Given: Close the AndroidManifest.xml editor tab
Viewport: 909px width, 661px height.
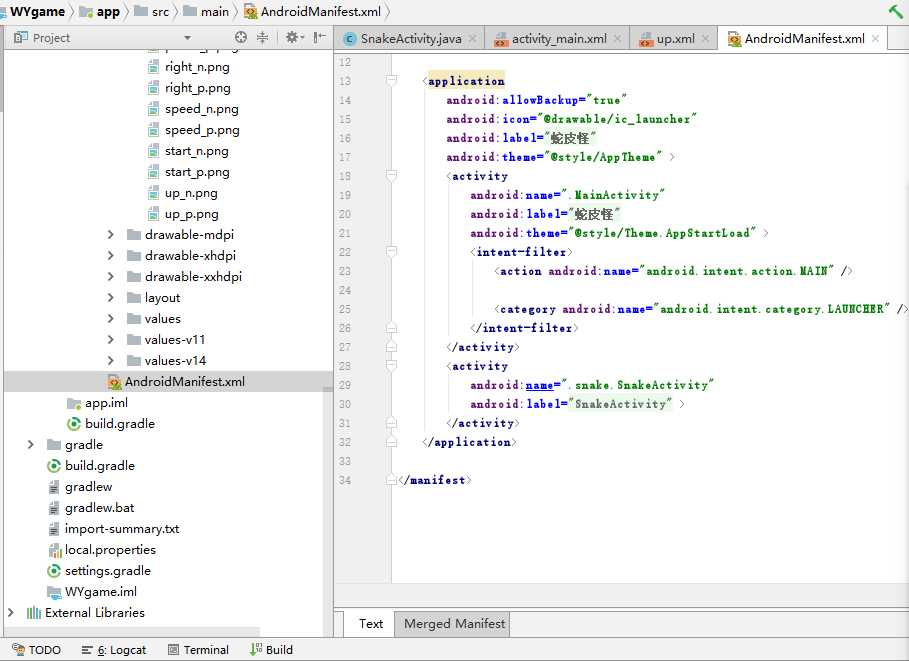Looking at the screenshot, I should coord(875,39).
